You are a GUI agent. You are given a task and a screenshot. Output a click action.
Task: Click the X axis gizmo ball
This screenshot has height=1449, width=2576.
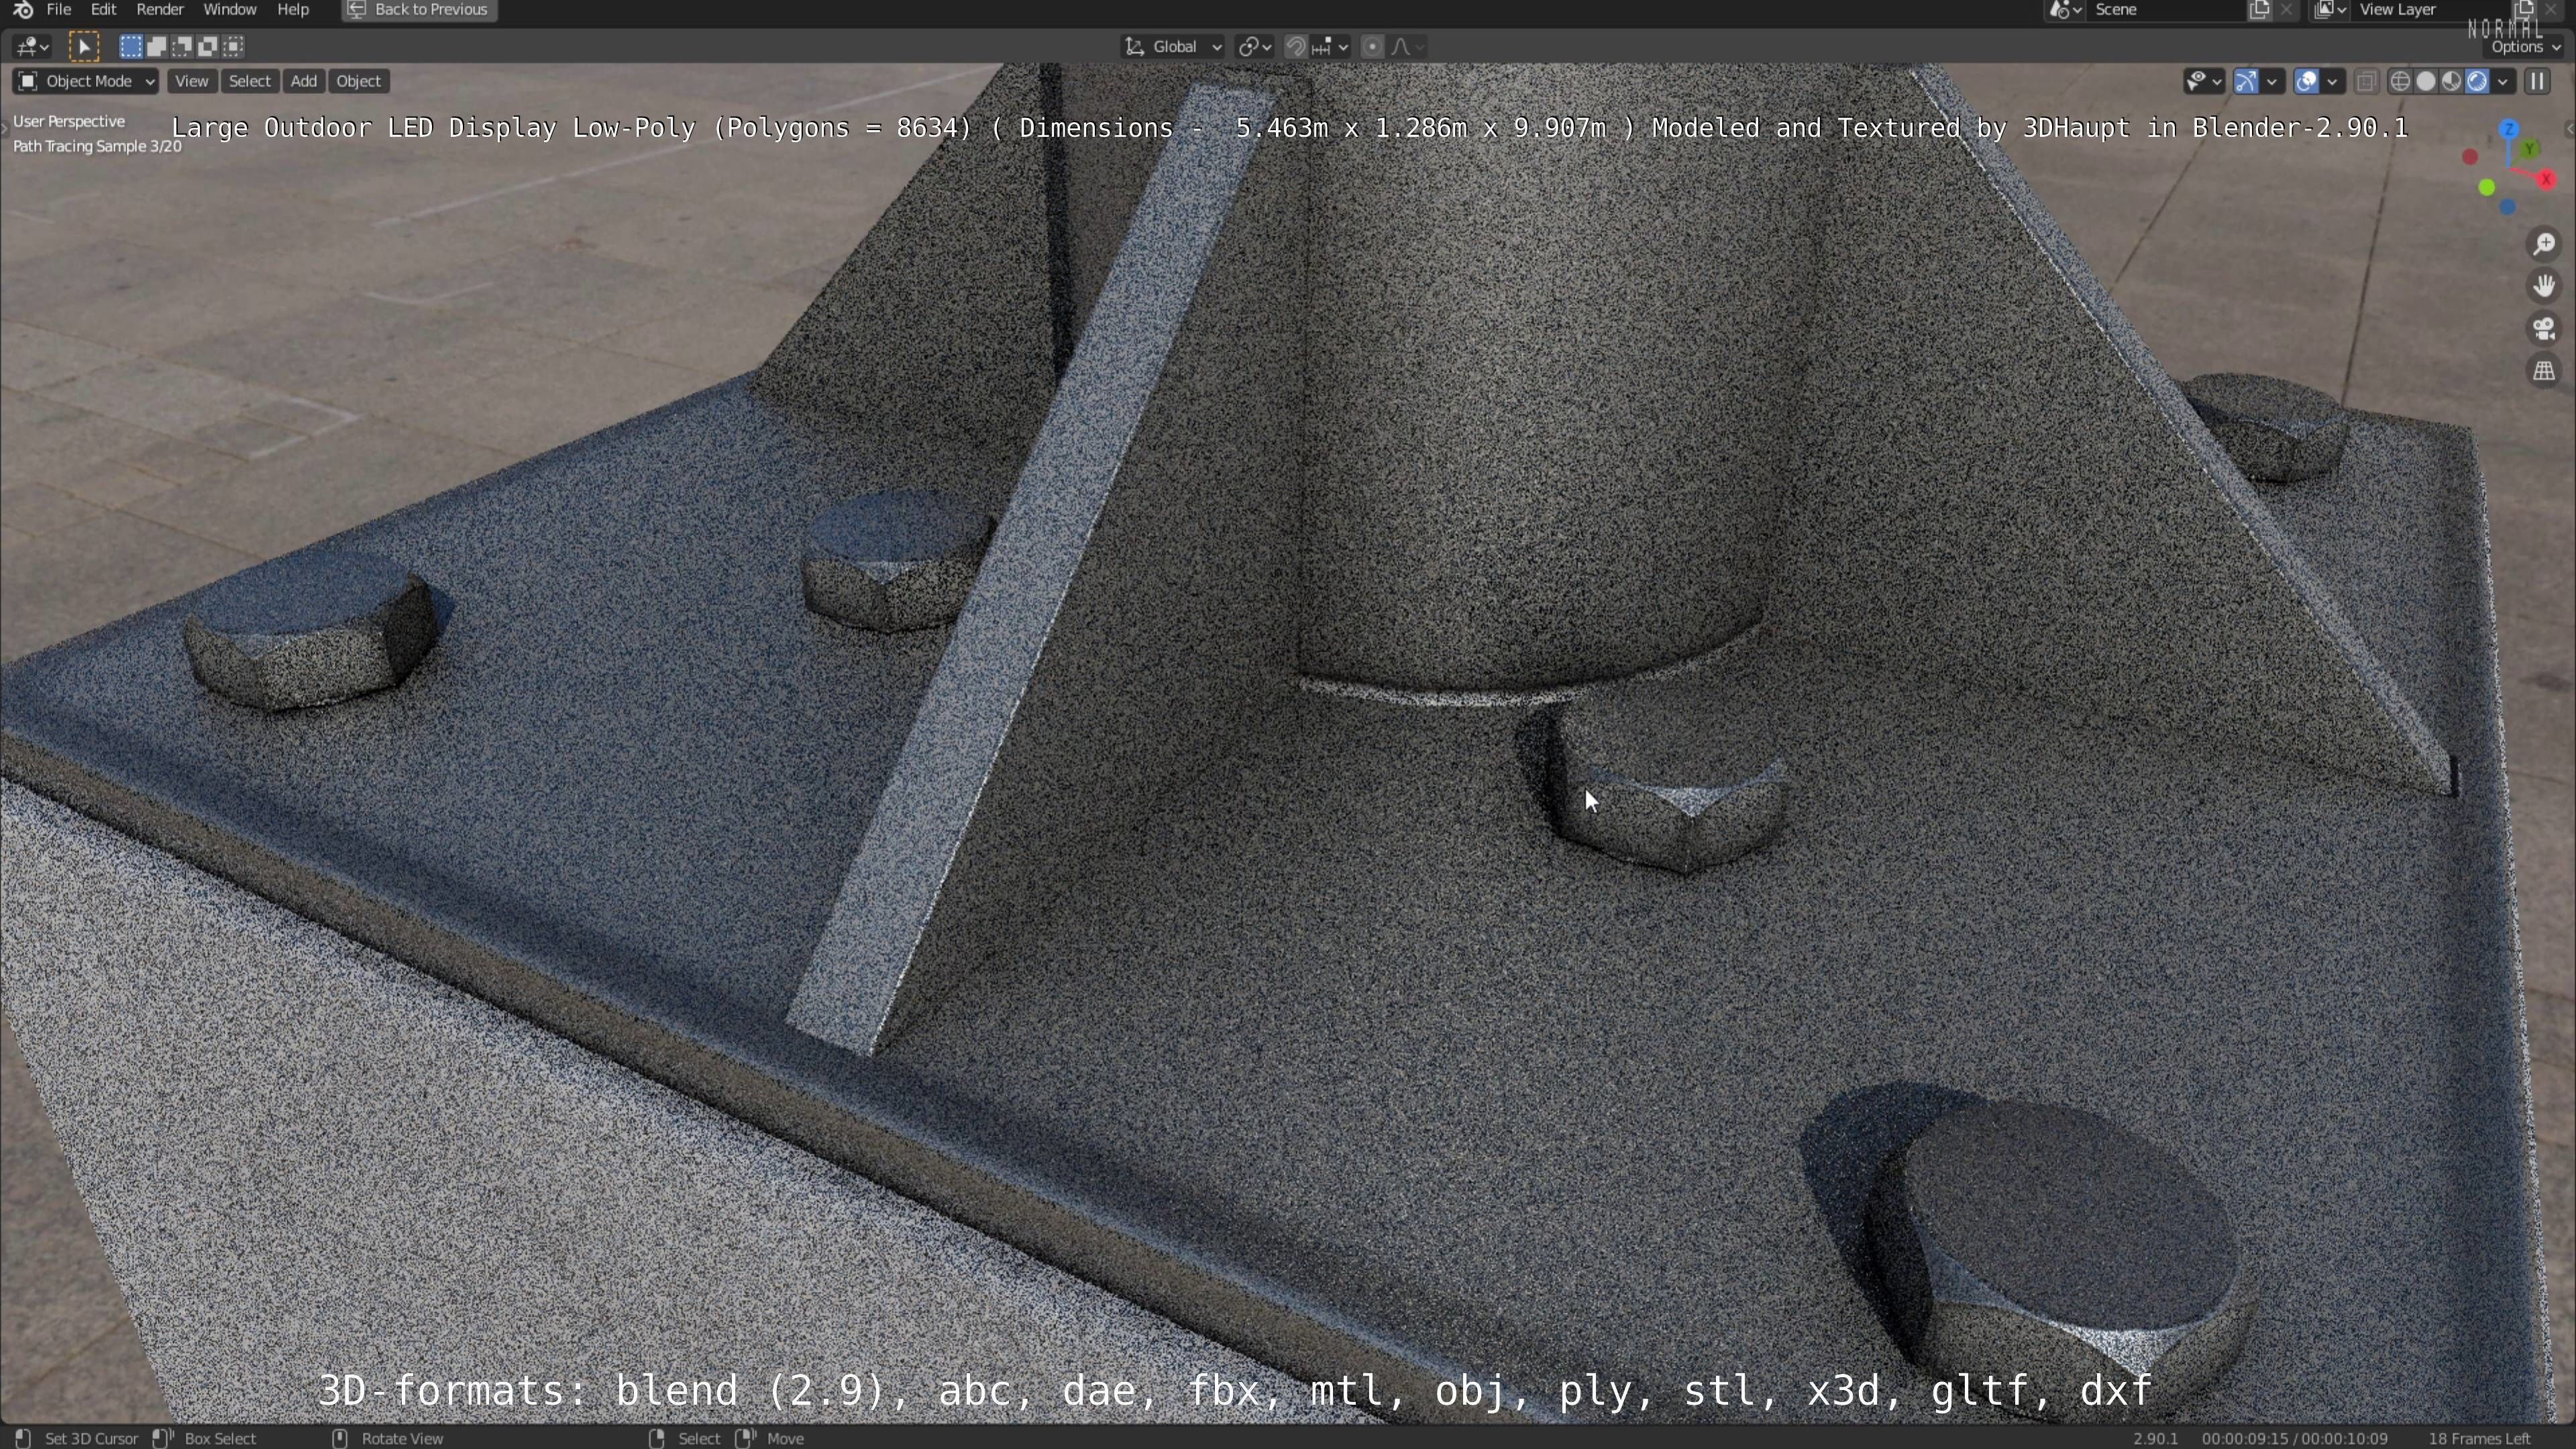point(2546,179)
